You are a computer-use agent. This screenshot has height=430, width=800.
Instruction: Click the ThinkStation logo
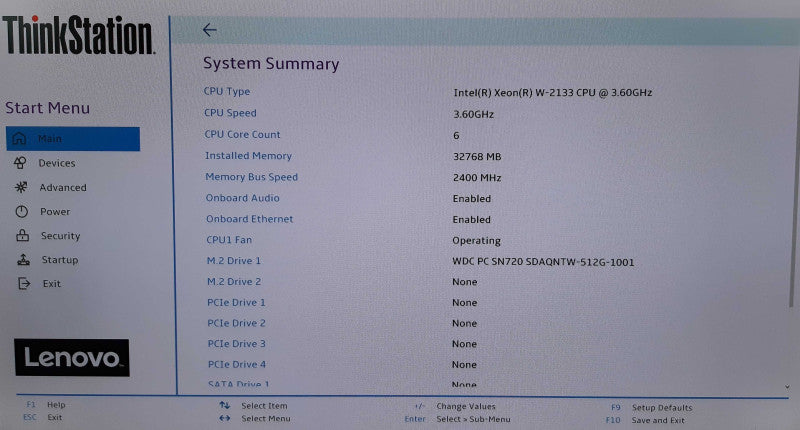pyautogui.click(x=78, y=35)
